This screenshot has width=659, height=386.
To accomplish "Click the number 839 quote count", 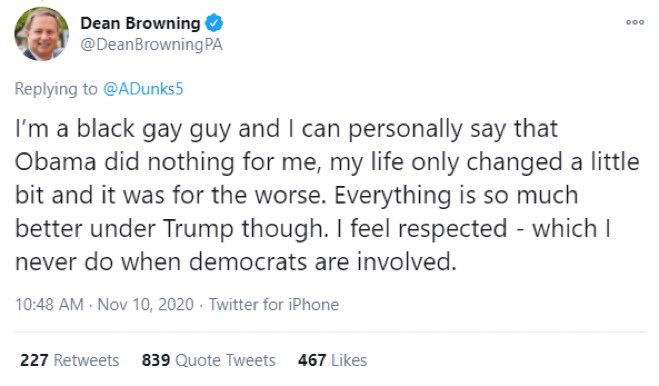I will point(156,360).
